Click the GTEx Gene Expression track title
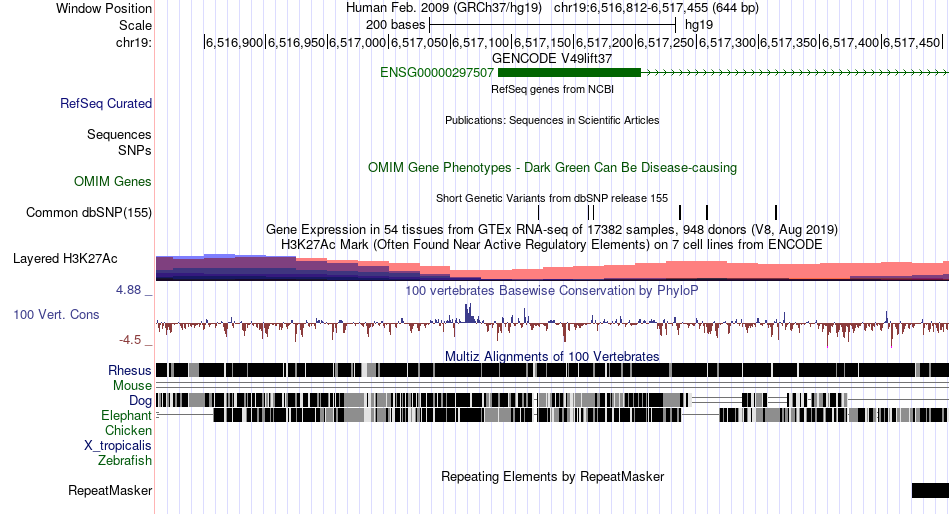 552,230
